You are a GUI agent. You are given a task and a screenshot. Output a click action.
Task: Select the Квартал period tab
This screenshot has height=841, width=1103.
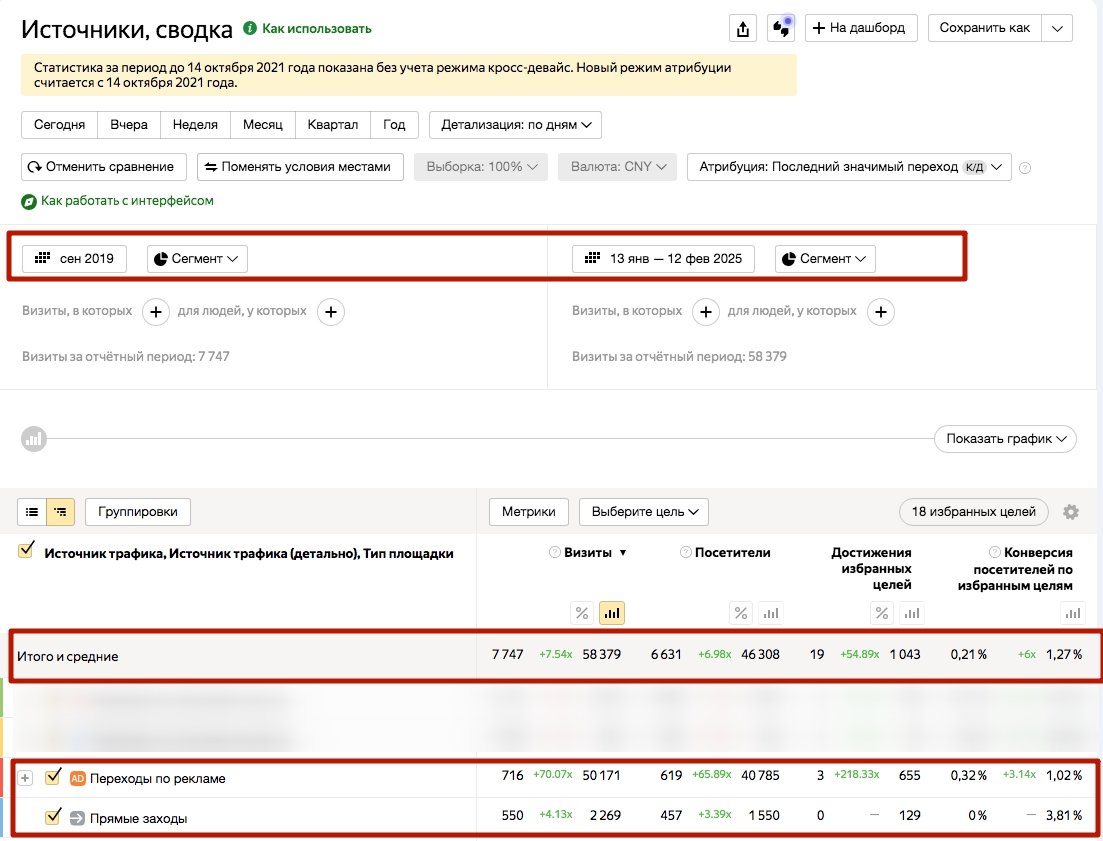point(333,125)
